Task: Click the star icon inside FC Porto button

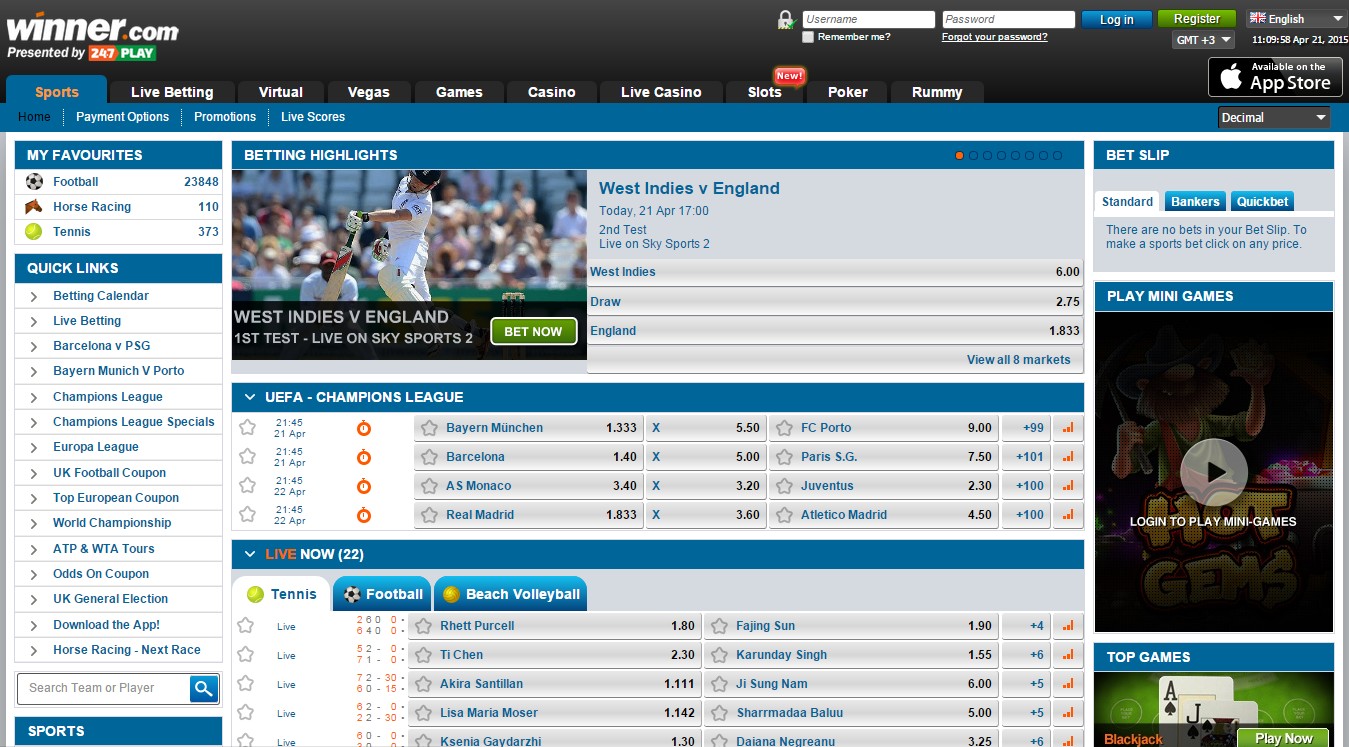Action: pyautogui.click(x=785, y=428)
